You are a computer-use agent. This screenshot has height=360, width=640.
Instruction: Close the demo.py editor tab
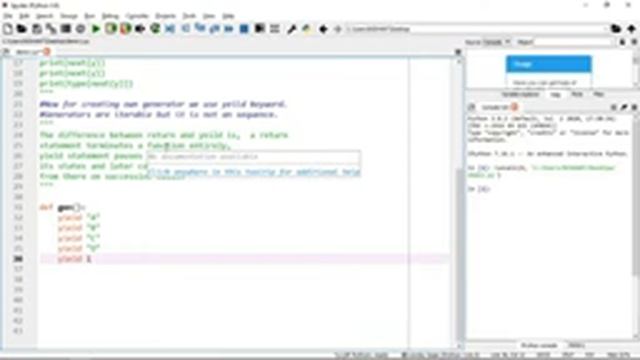(47, 52)
